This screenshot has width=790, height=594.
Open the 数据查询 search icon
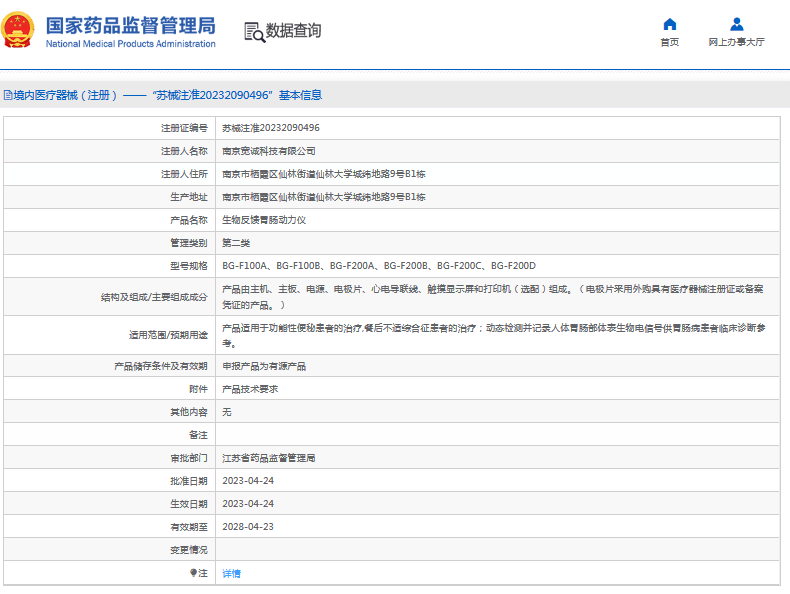point(254,32)
